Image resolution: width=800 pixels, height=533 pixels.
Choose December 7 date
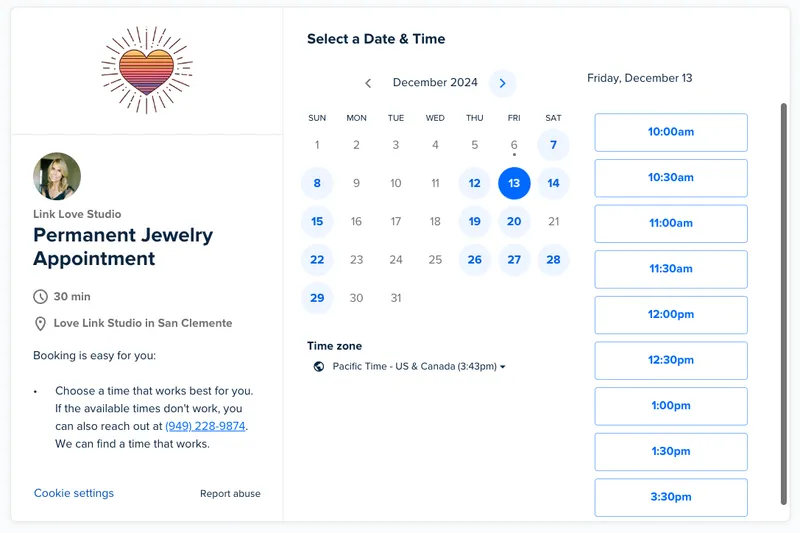tap(553, 145)
